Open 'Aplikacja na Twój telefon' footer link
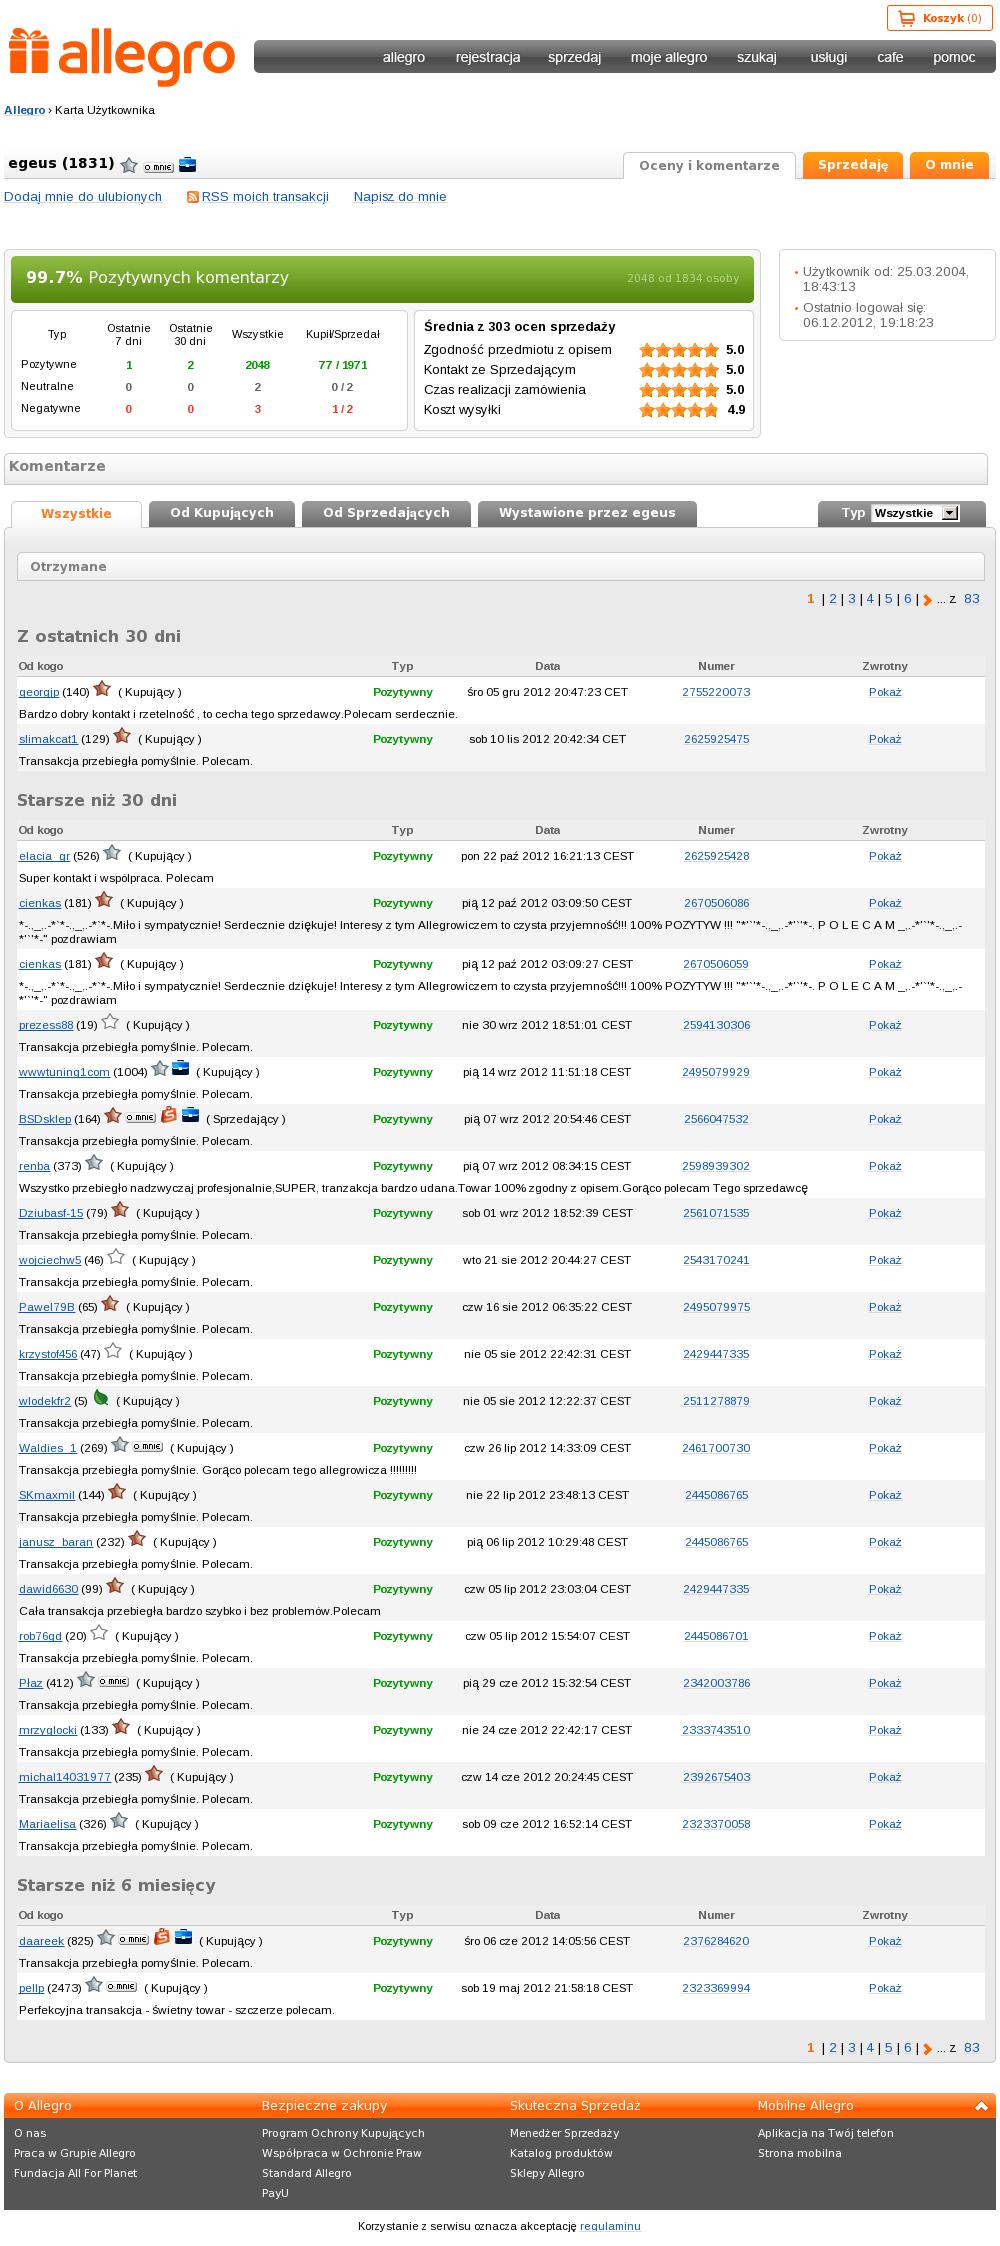Viewport: 1000px width, 2246px height. 826,2133
